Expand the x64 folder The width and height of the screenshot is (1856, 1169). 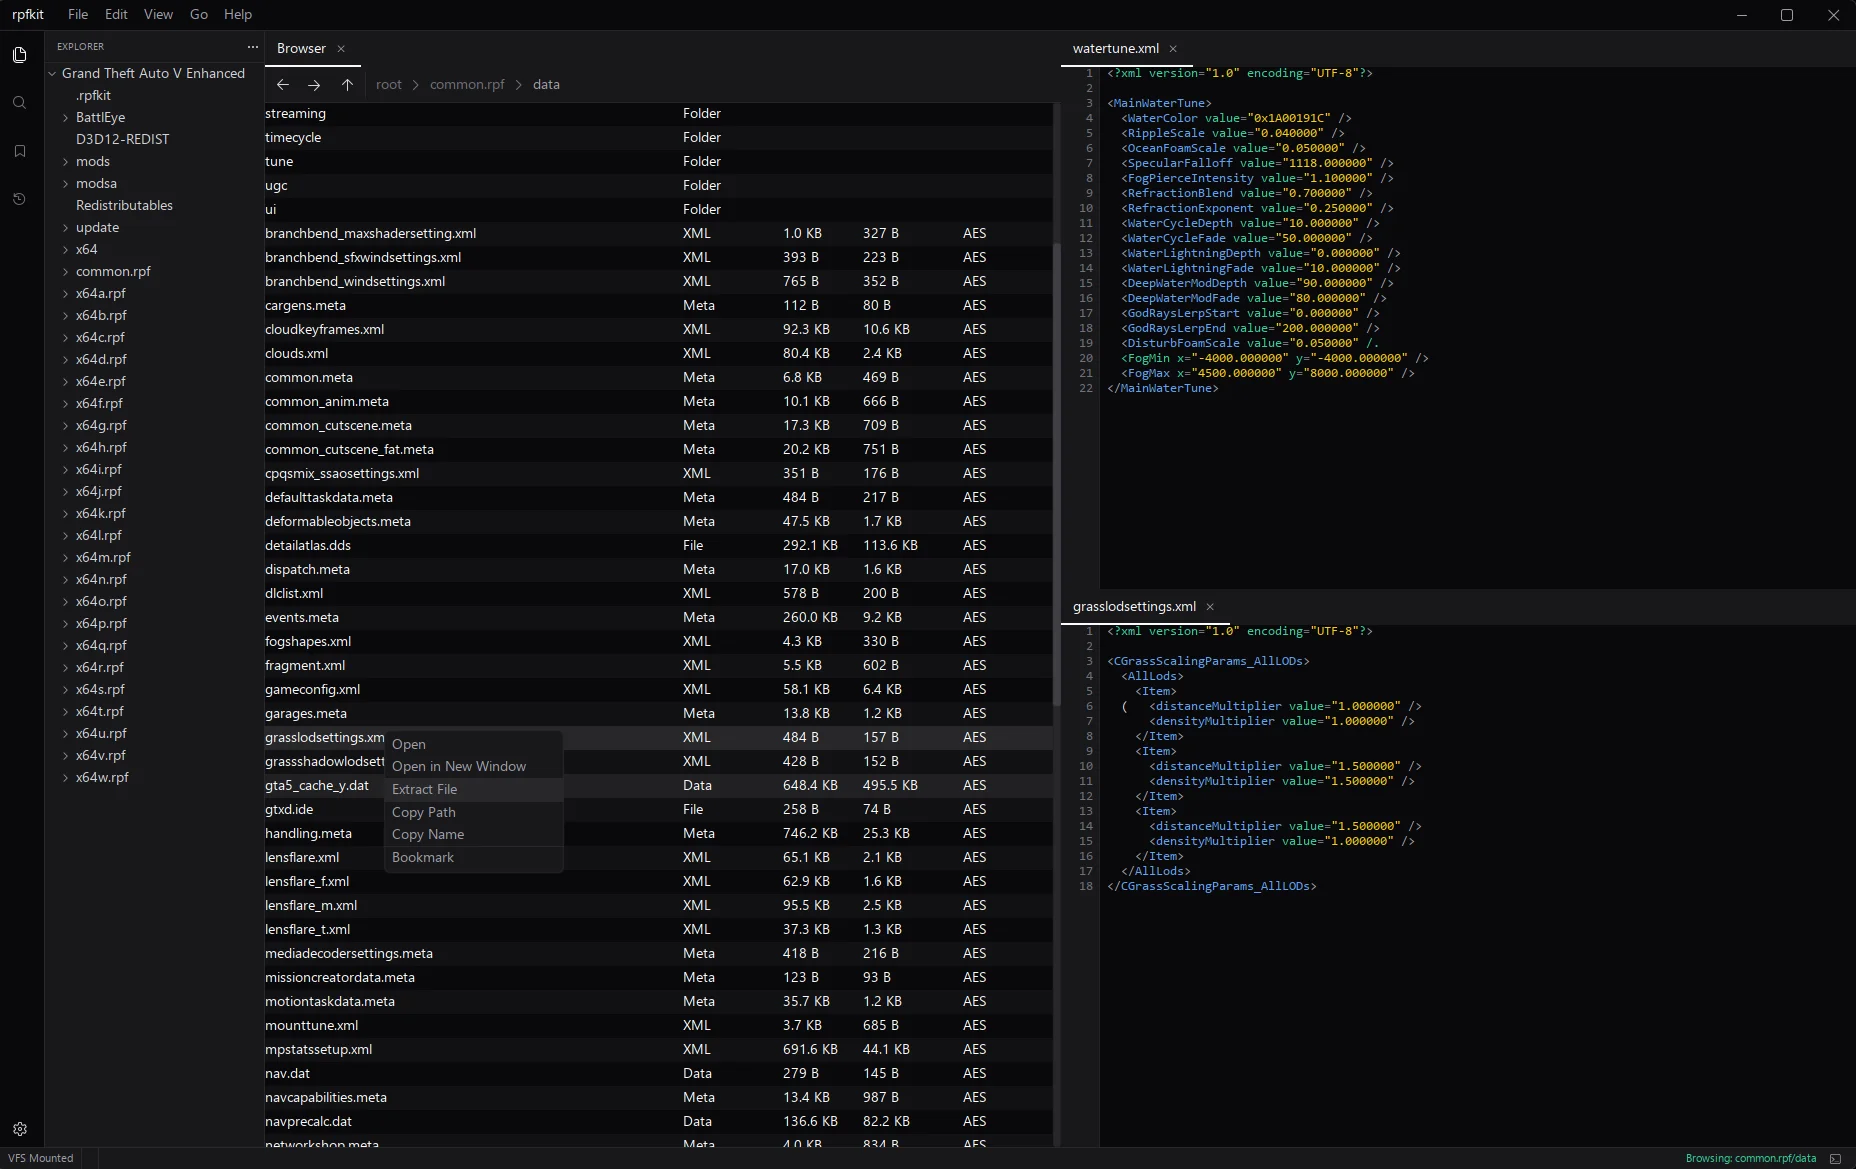click(66, 249)
